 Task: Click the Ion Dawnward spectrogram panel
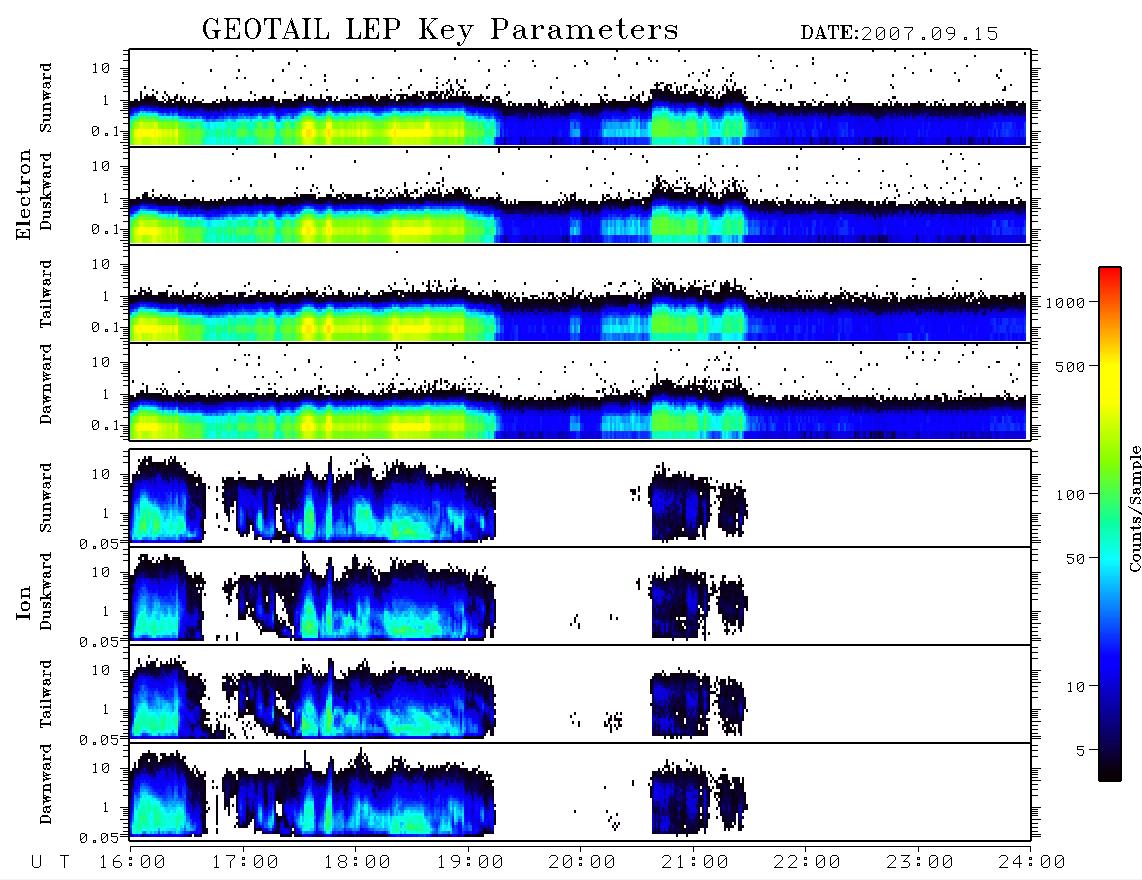pyautogui.click(x=580, y=792)
